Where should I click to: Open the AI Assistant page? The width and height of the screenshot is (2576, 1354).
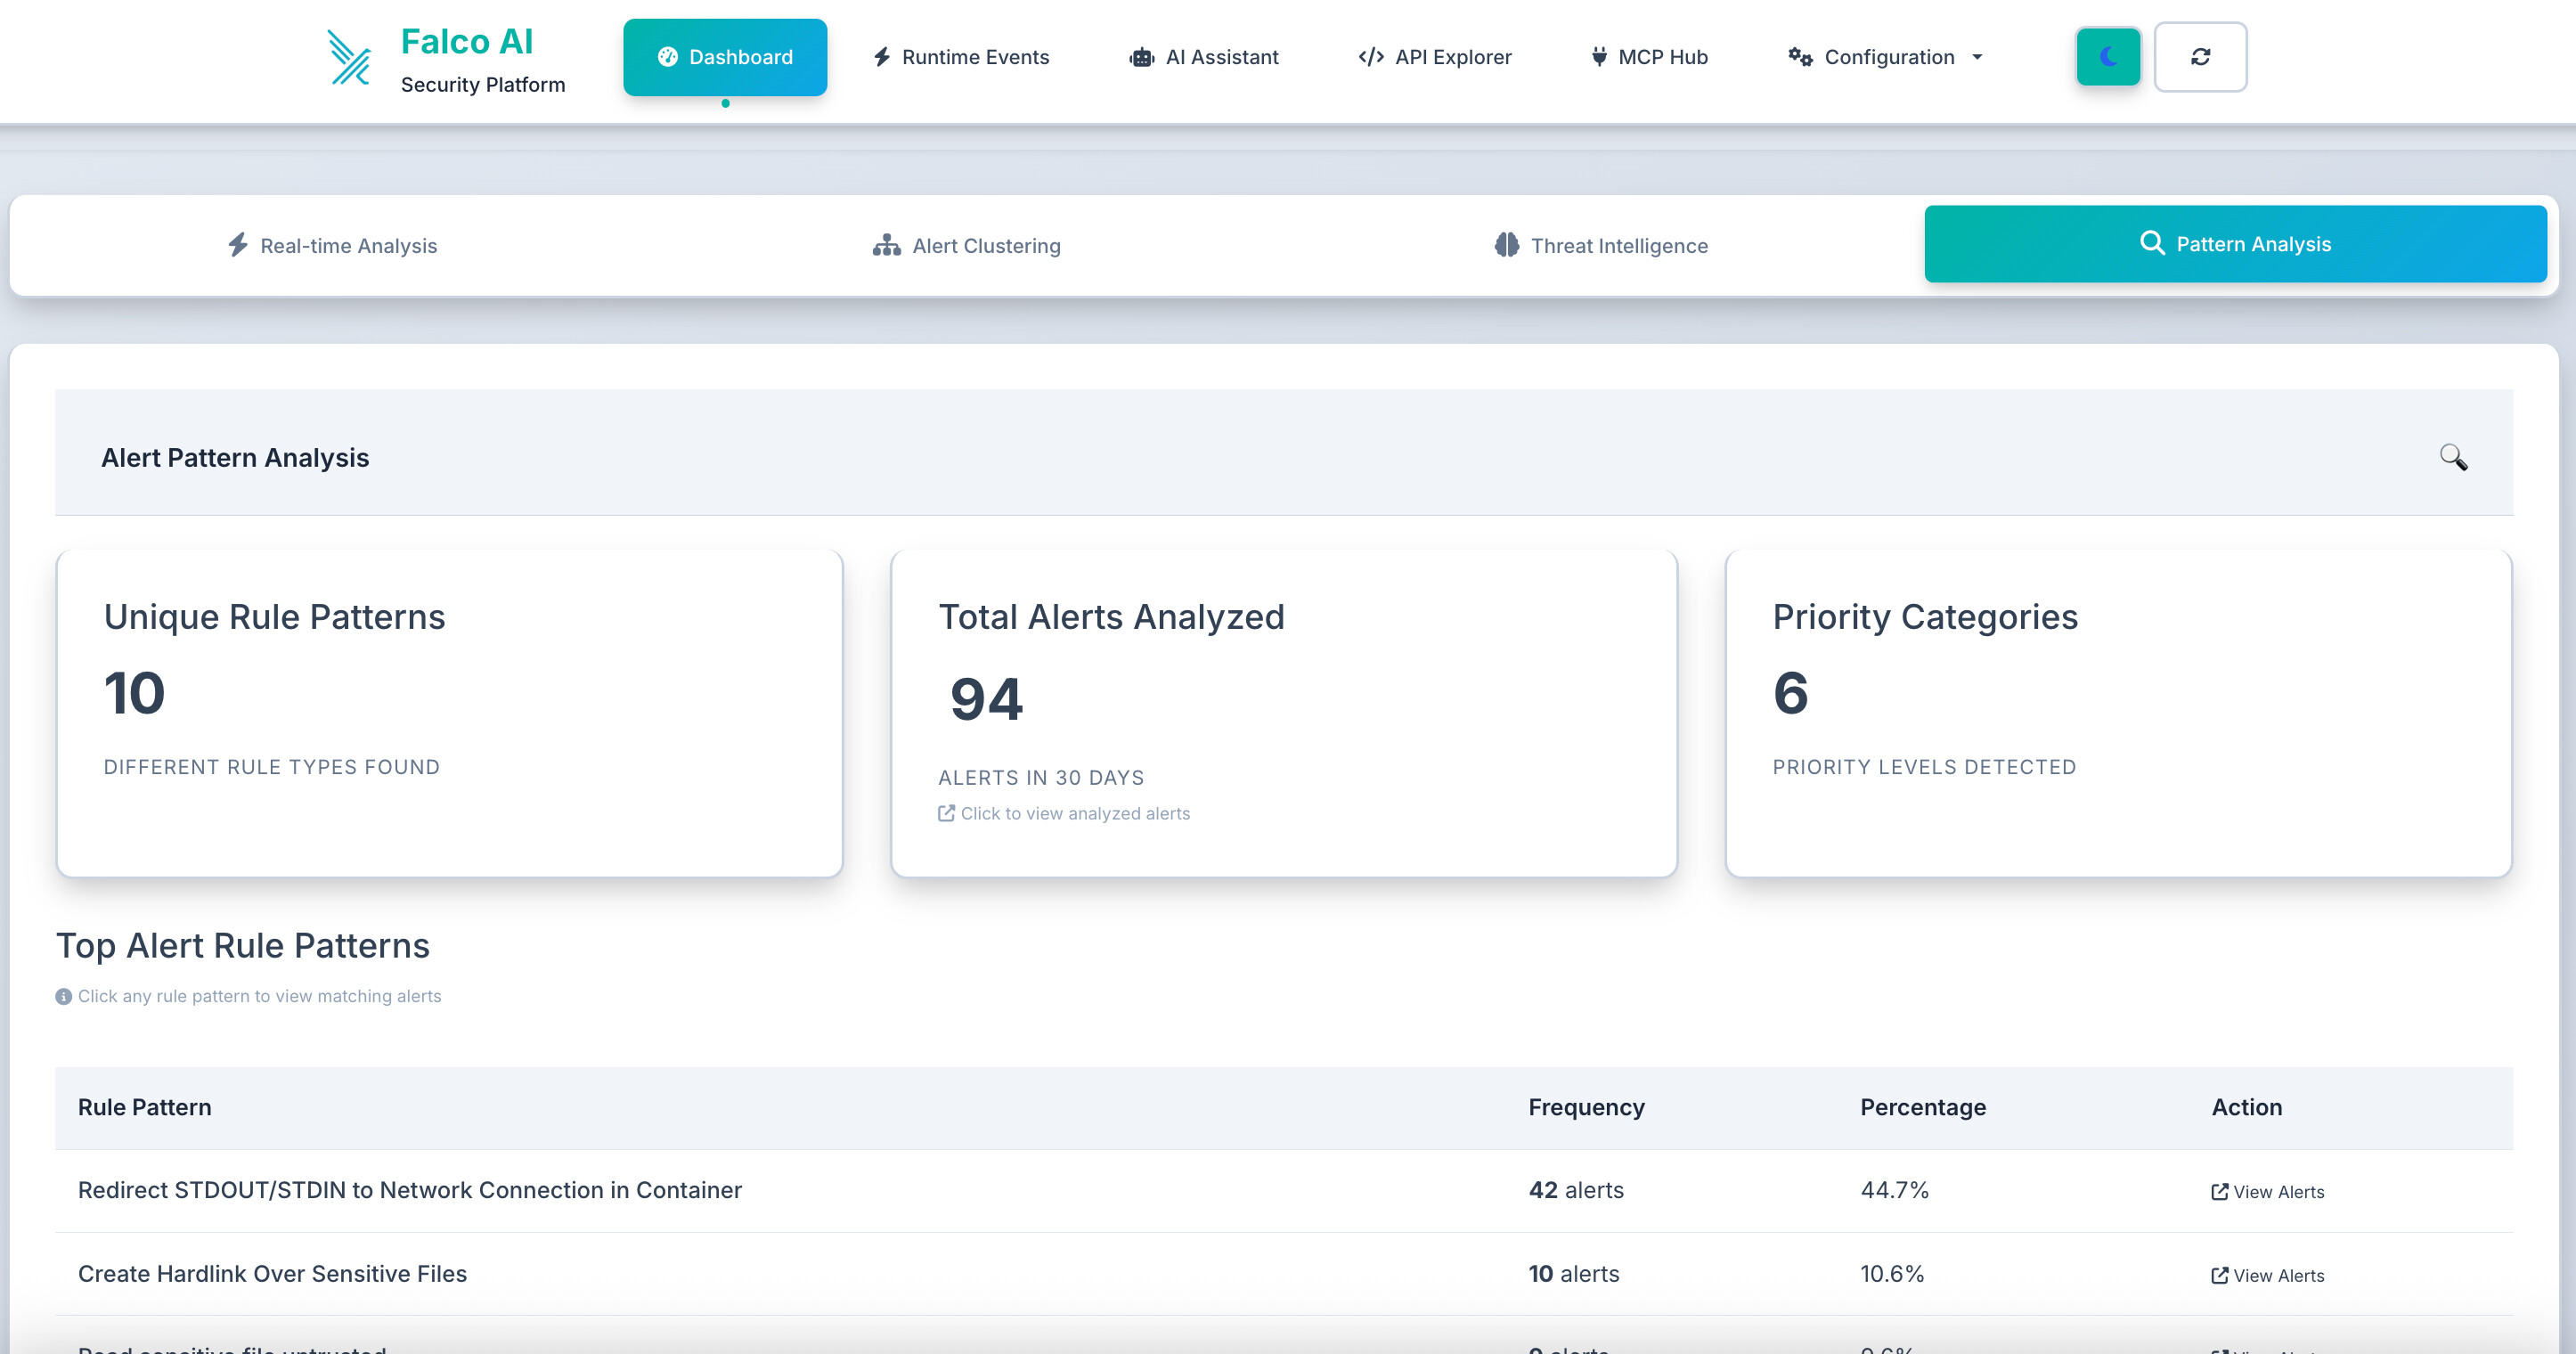(1204, 57)
